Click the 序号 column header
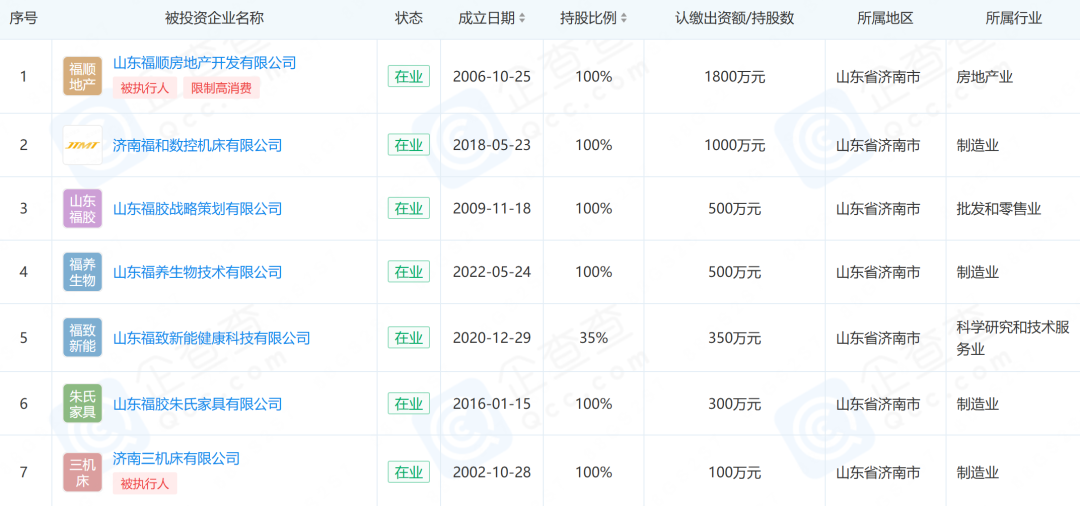Viewport: 1080px width, 506px height. [23, 19]
